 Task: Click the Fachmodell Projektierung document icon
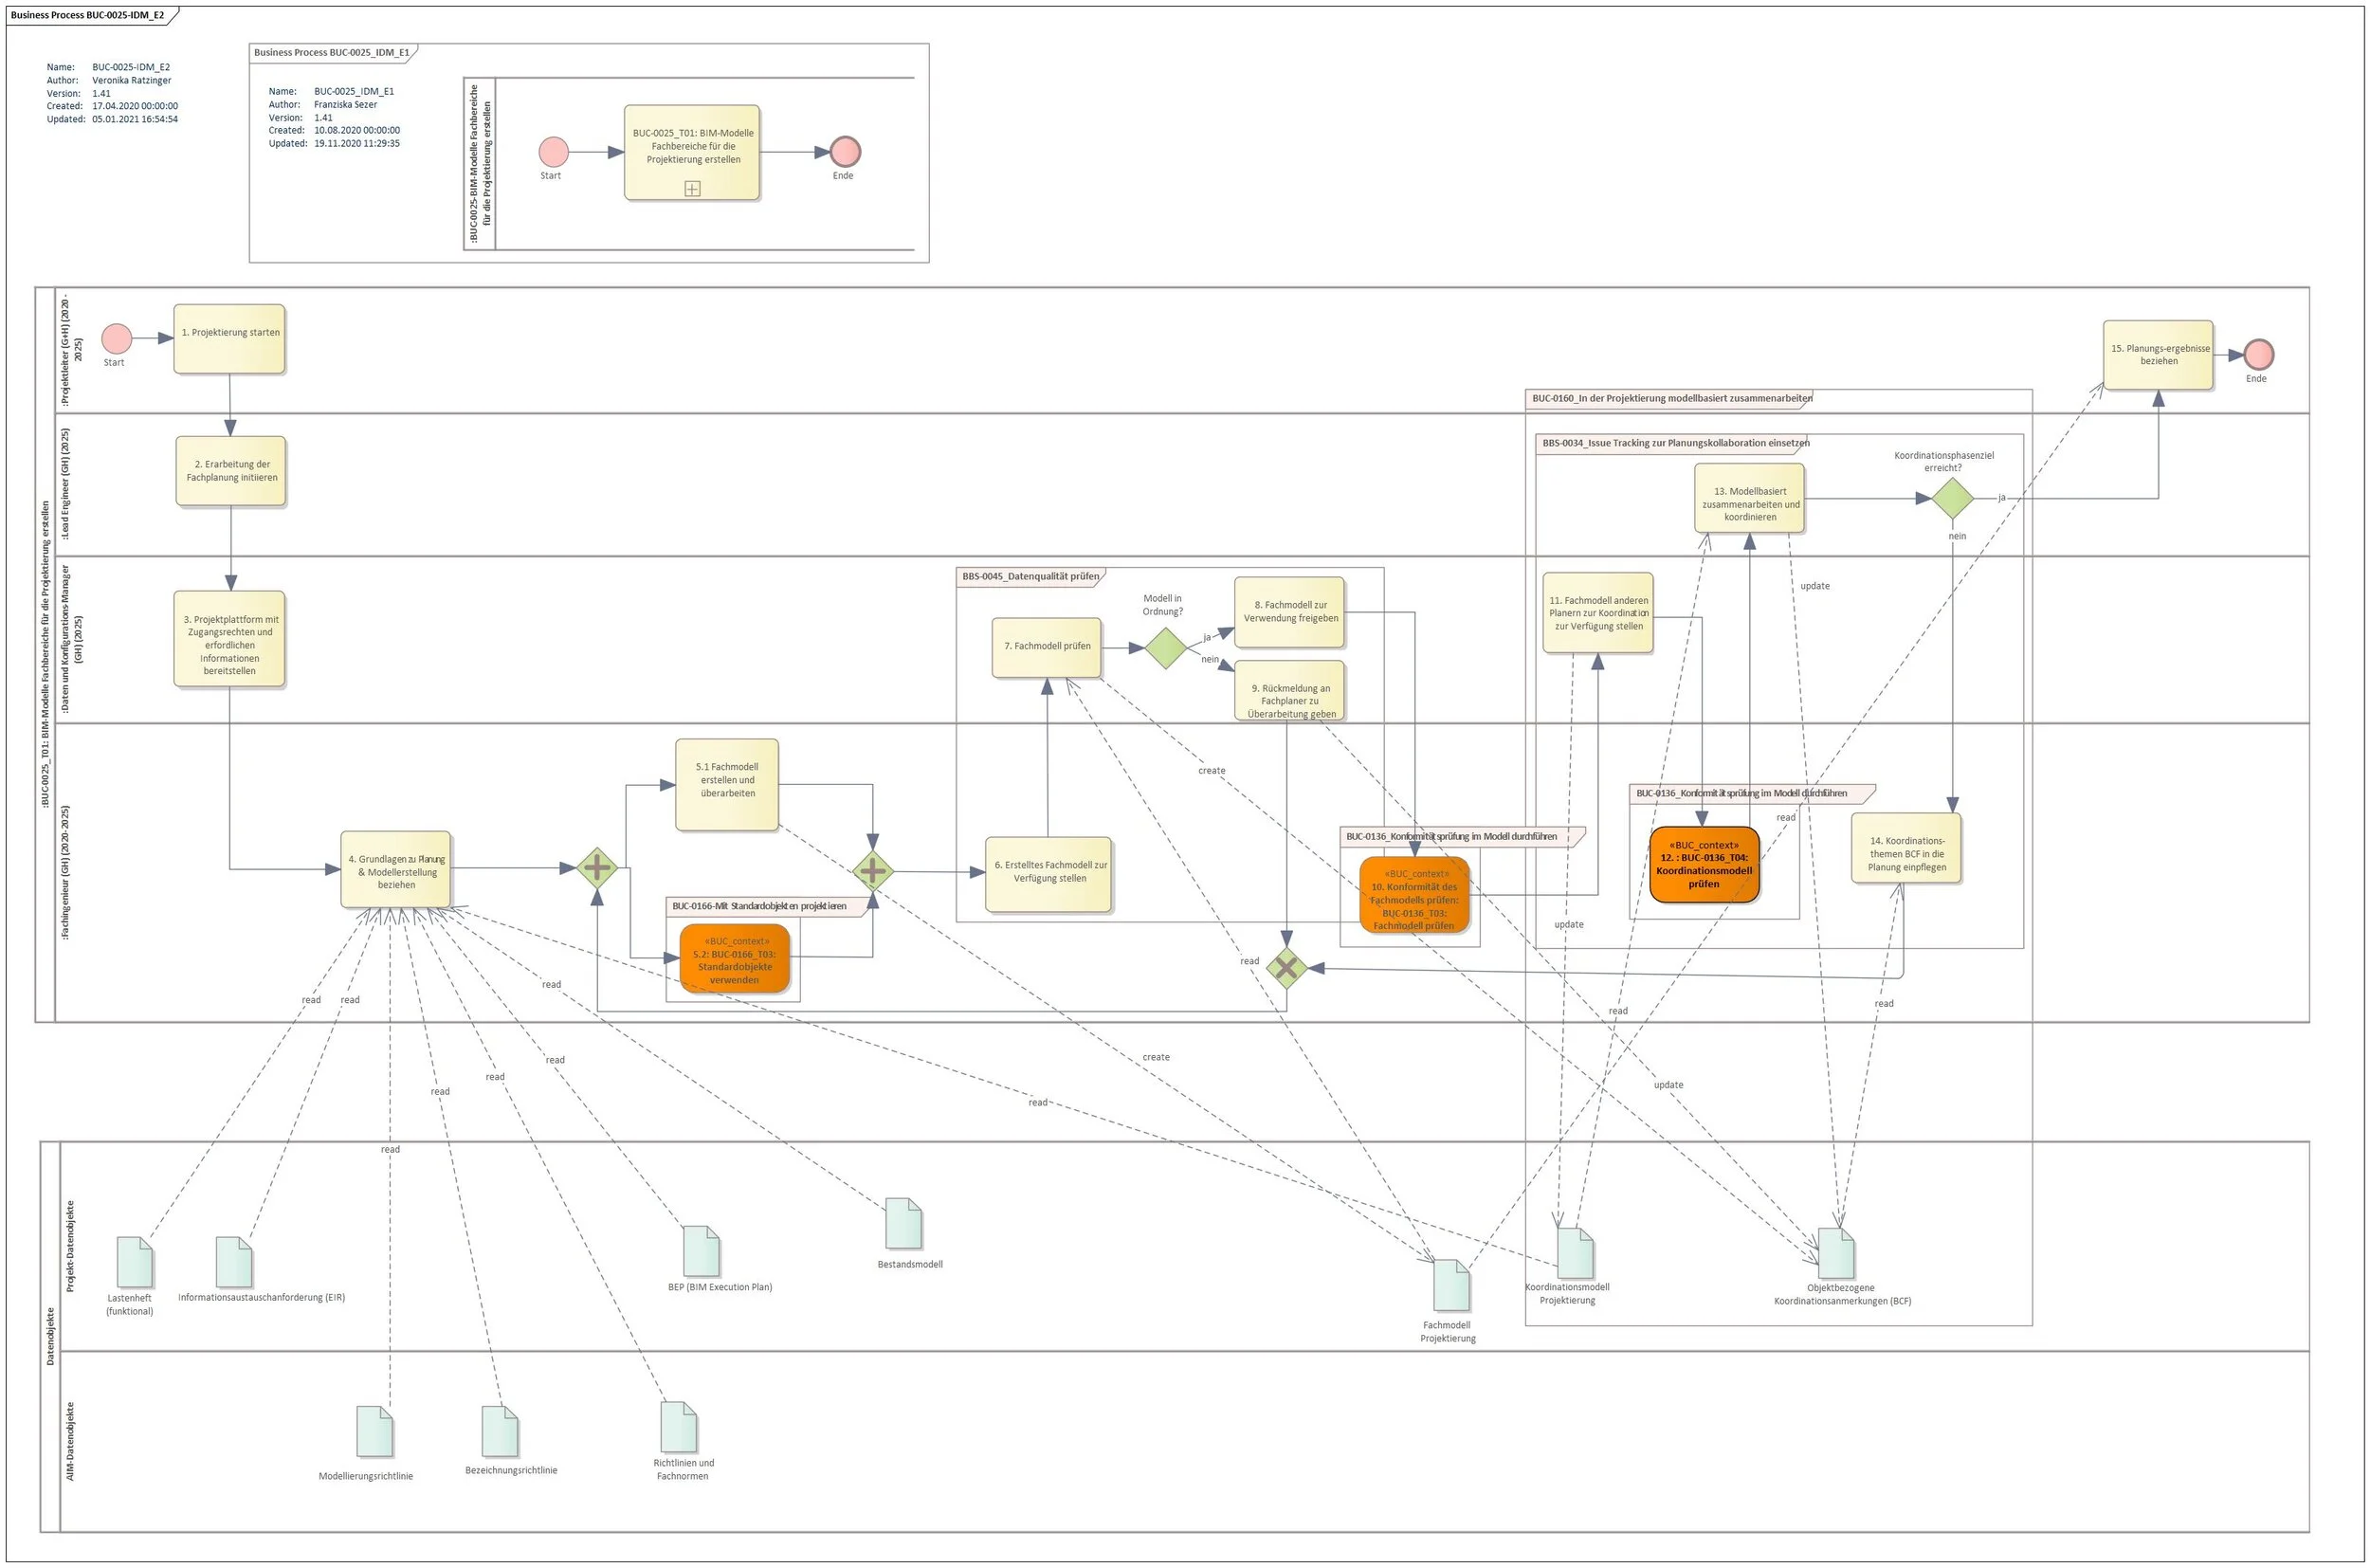pos(1452,1288)
